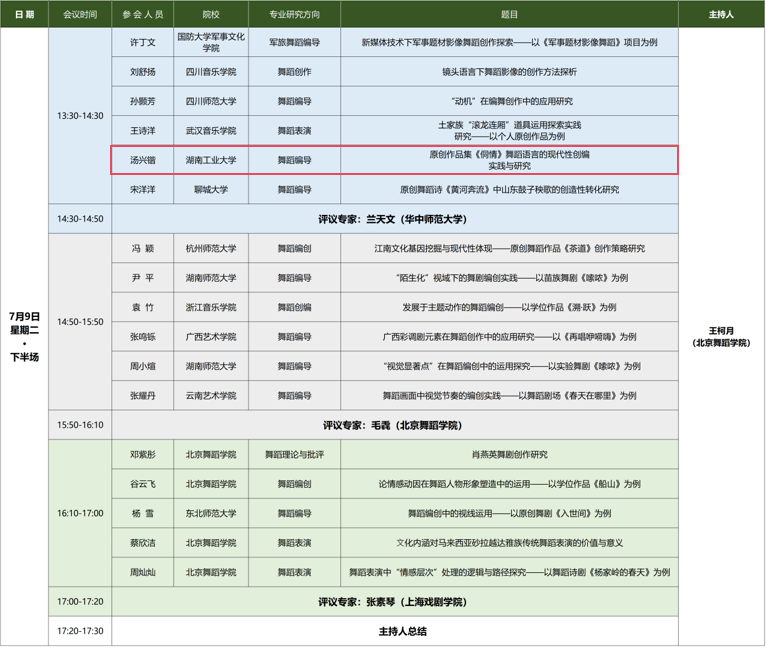This screenshot has width=766, height=649.
Task: Click title about 土家族“滚龙连厢”道具
Action: click(x=510, y=130)
